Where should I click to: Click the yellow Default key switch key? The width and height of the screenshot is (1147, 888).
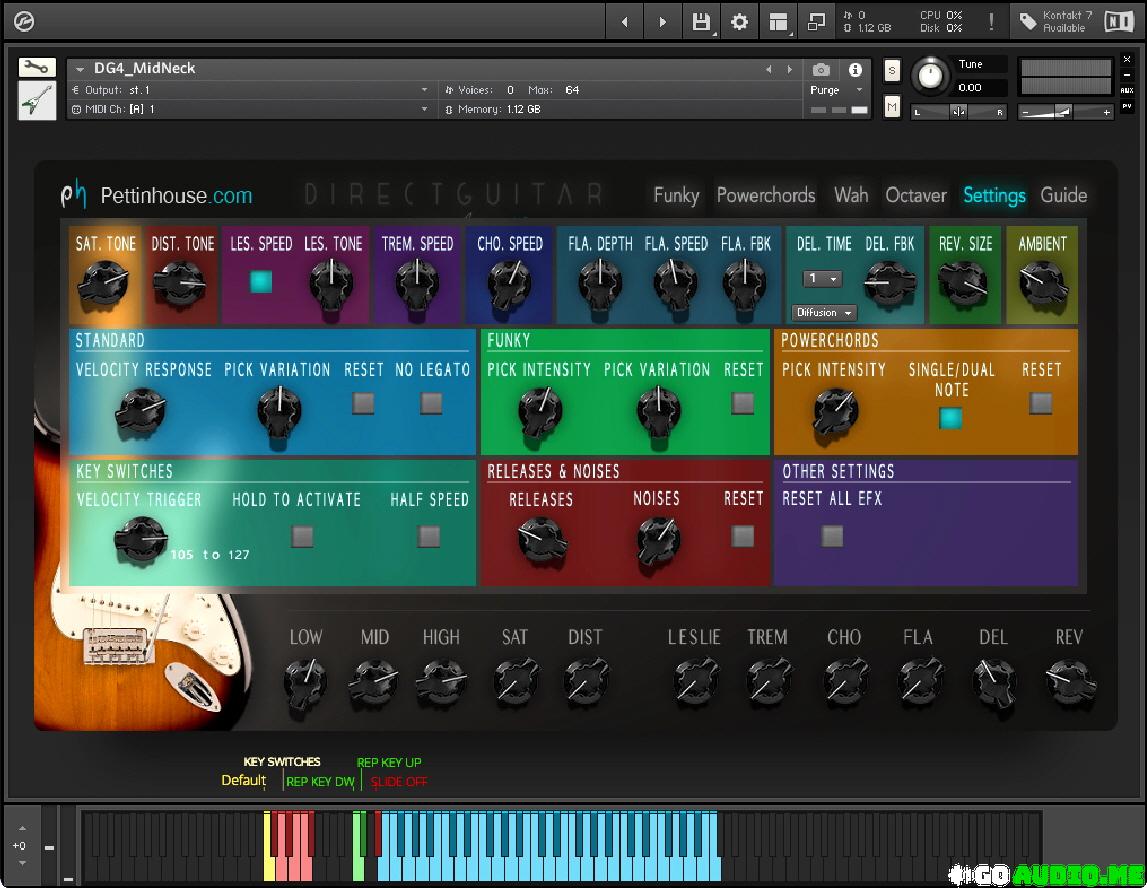point(268,846)
